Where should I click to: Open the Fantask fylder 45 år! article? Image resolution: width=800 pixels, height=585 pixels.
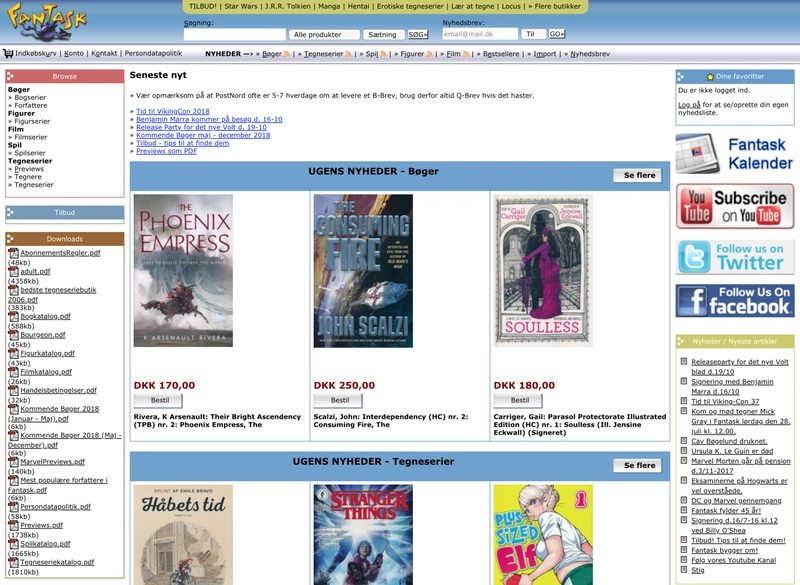point(726,511)
